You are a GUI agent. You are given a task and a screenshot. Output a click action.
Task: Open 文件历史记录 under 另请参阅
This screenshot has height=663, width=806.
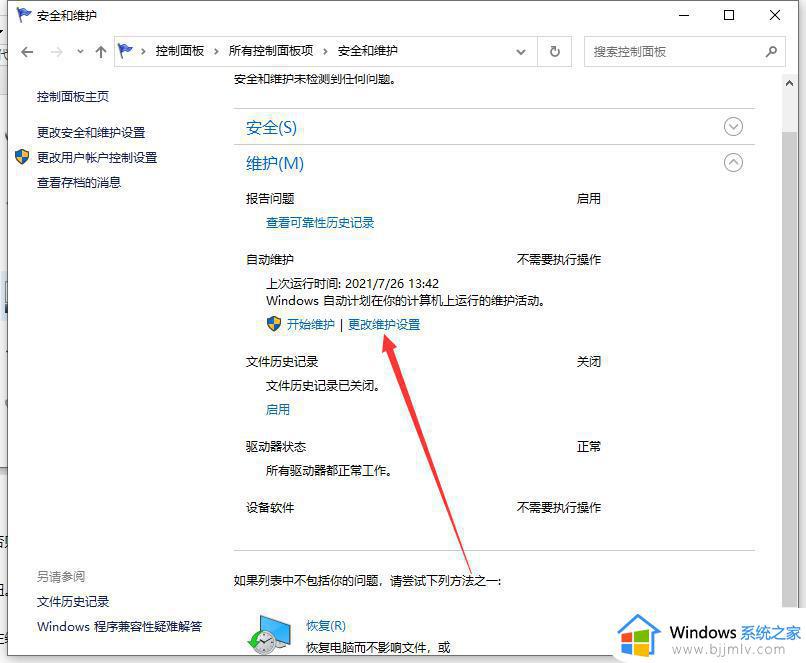(x=73, y=601)
